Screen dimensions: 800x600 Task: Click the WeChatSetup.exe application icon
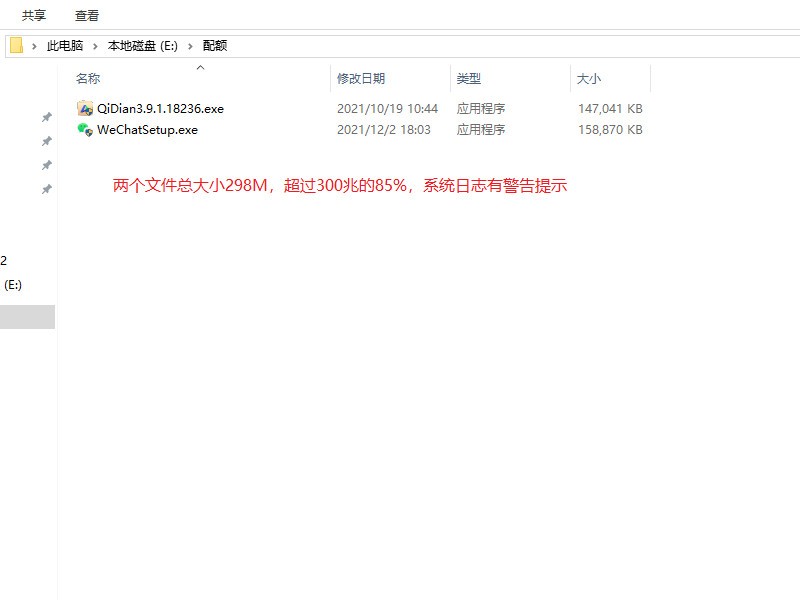pos(85,130)
